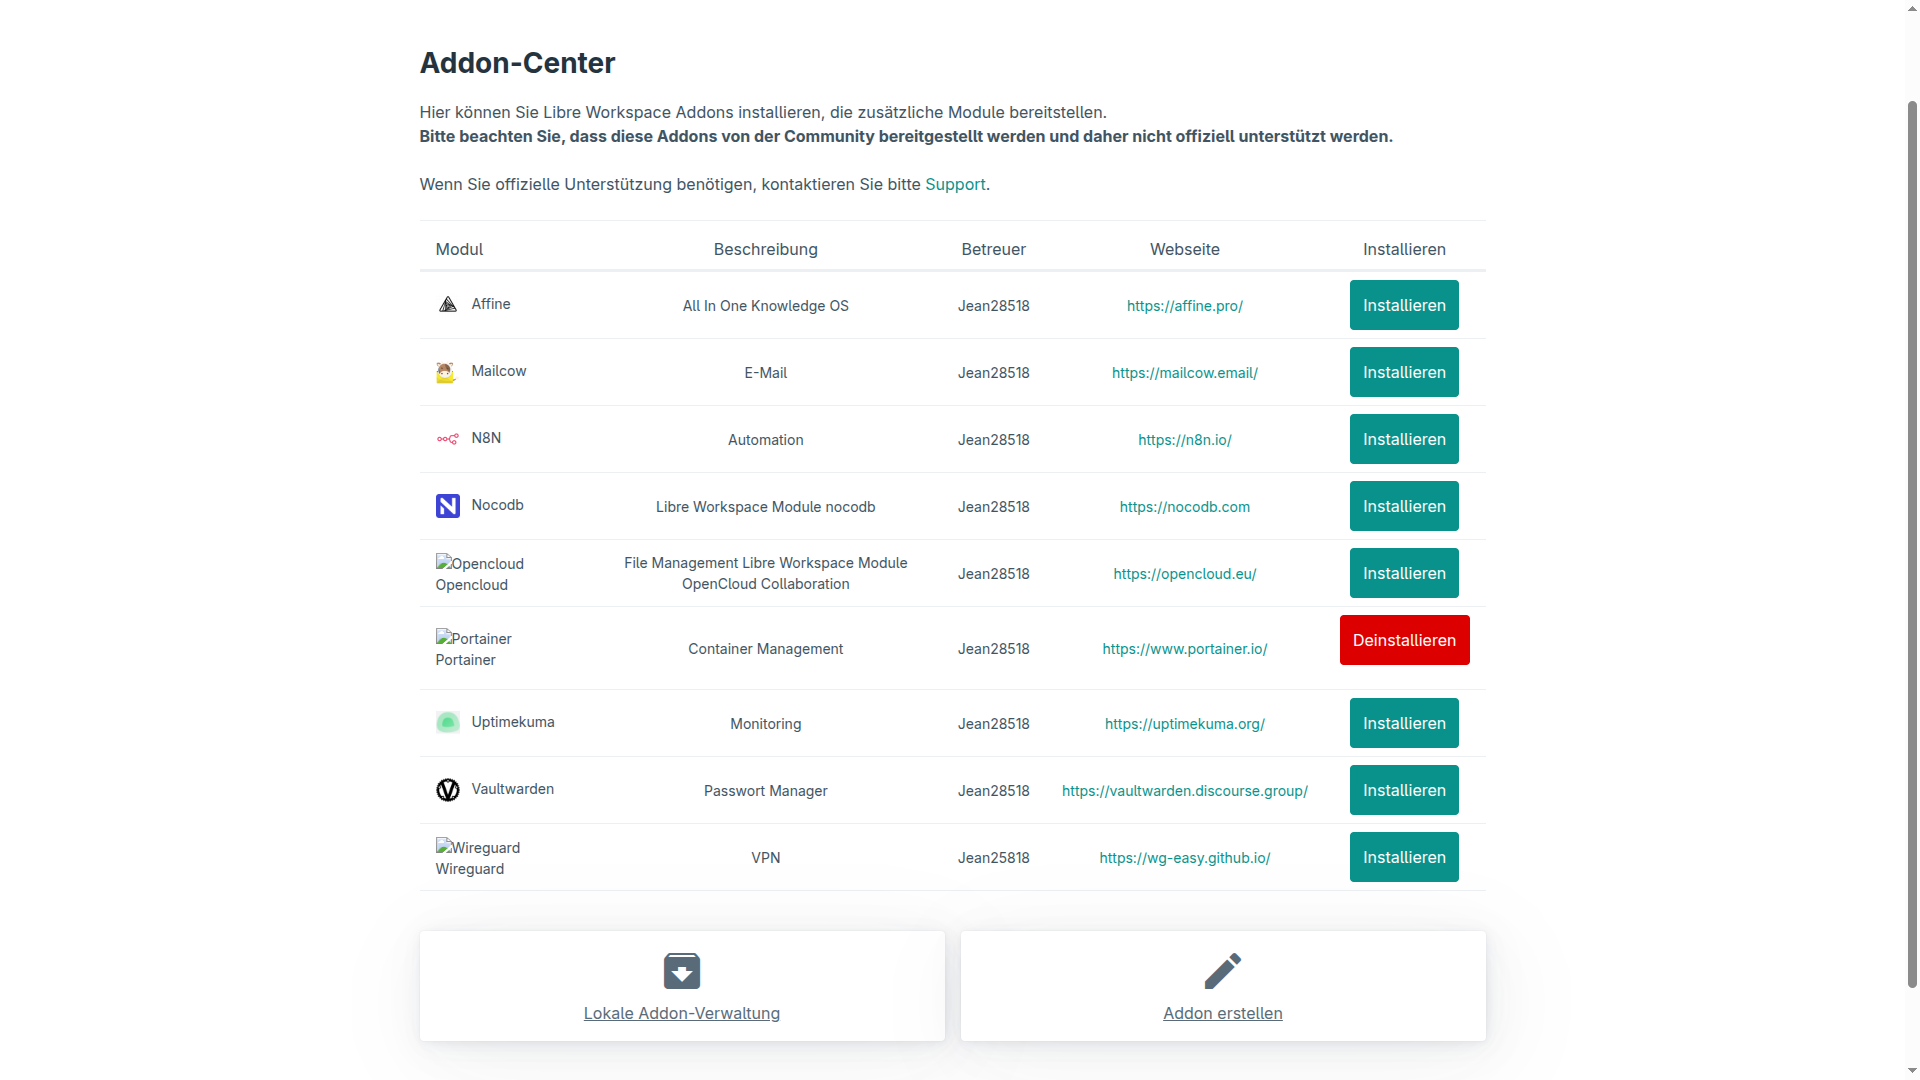Open the Support link
Viewport: 1920px width, 1080px height.
tap(955, 184)
